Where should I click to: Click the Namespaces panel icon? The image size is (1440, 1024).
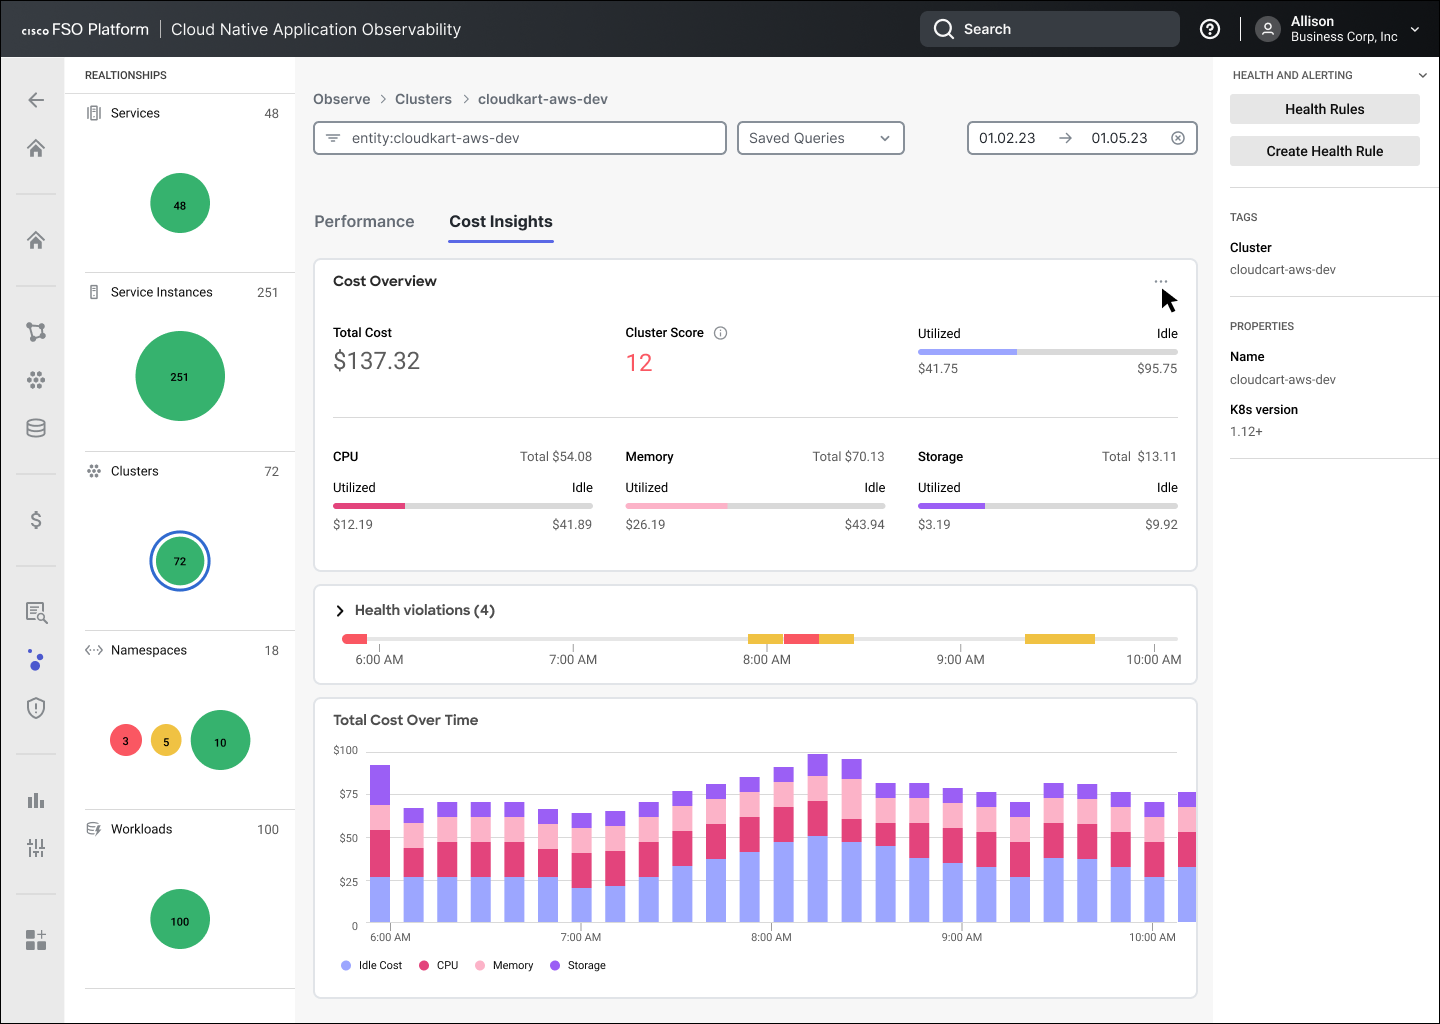94,650
